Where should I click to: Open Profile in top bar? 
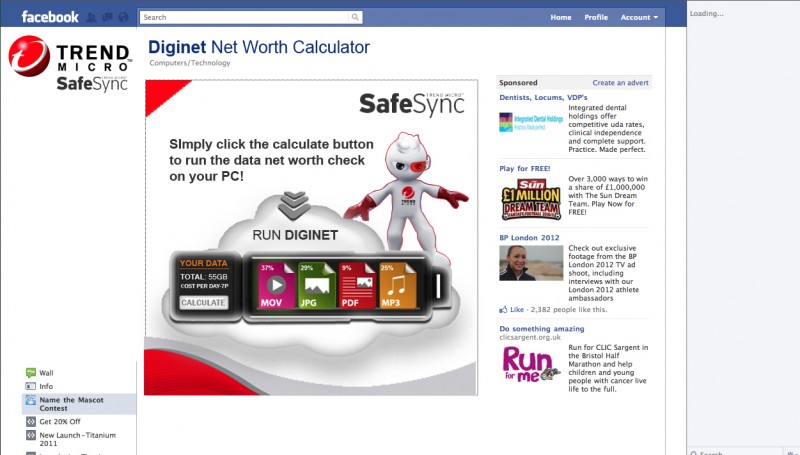pos(596,17)
